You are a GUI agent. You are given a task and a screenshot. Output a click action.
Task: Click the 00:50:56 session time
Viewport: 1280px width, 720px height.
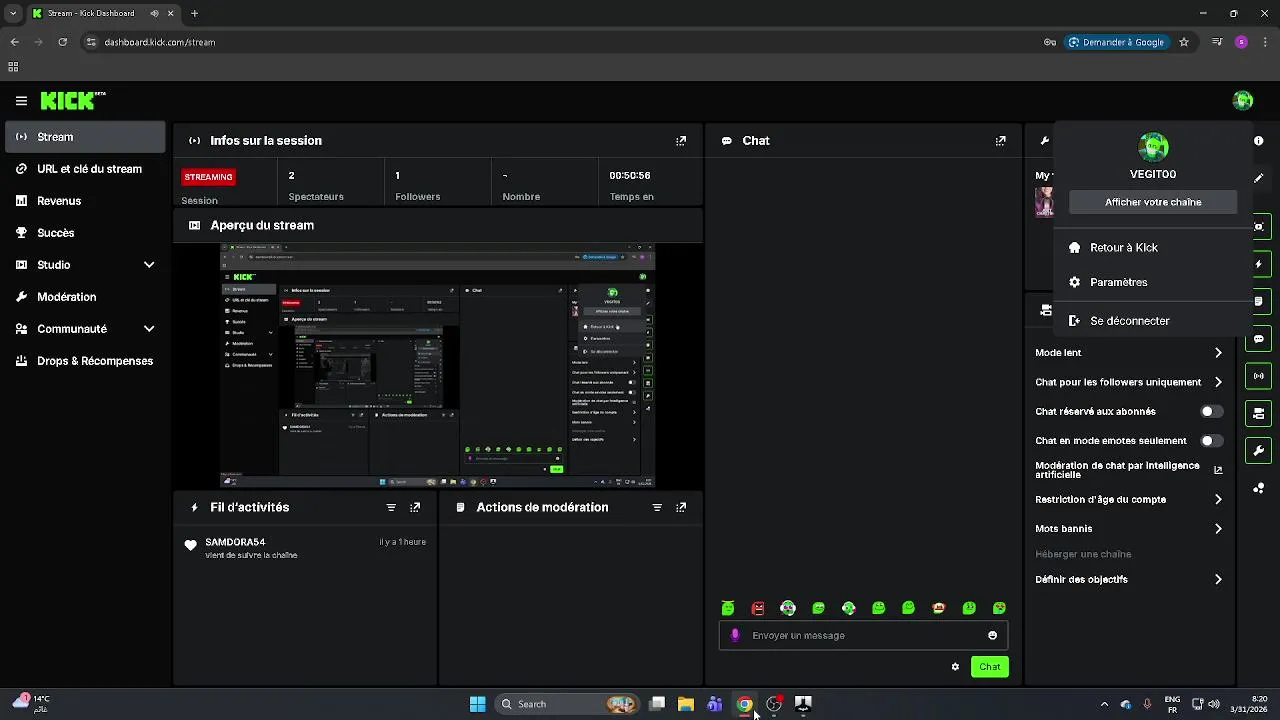(x=630, y=175)
